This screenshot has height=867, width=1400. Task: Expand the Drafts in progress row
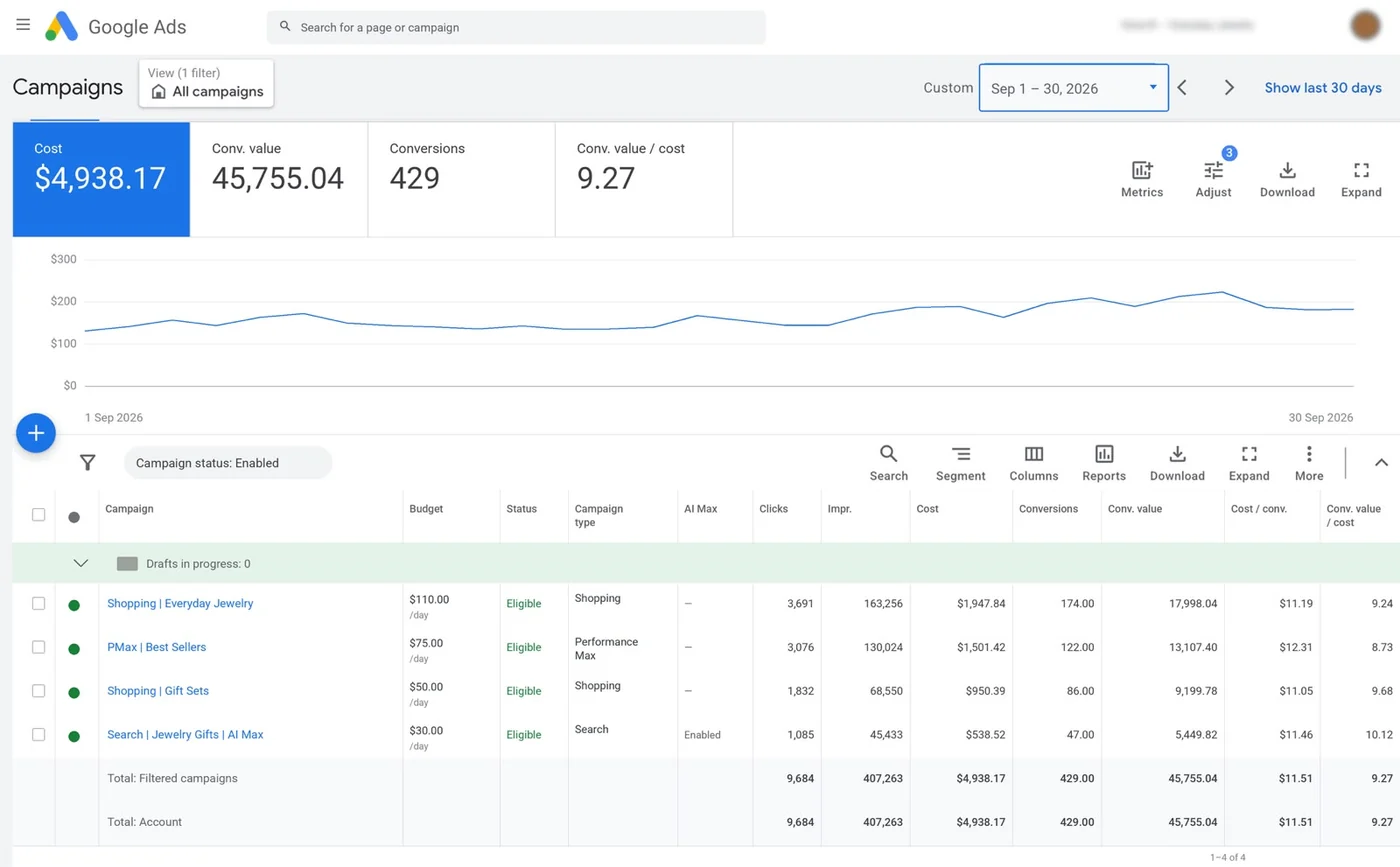(x=81, y=563)
